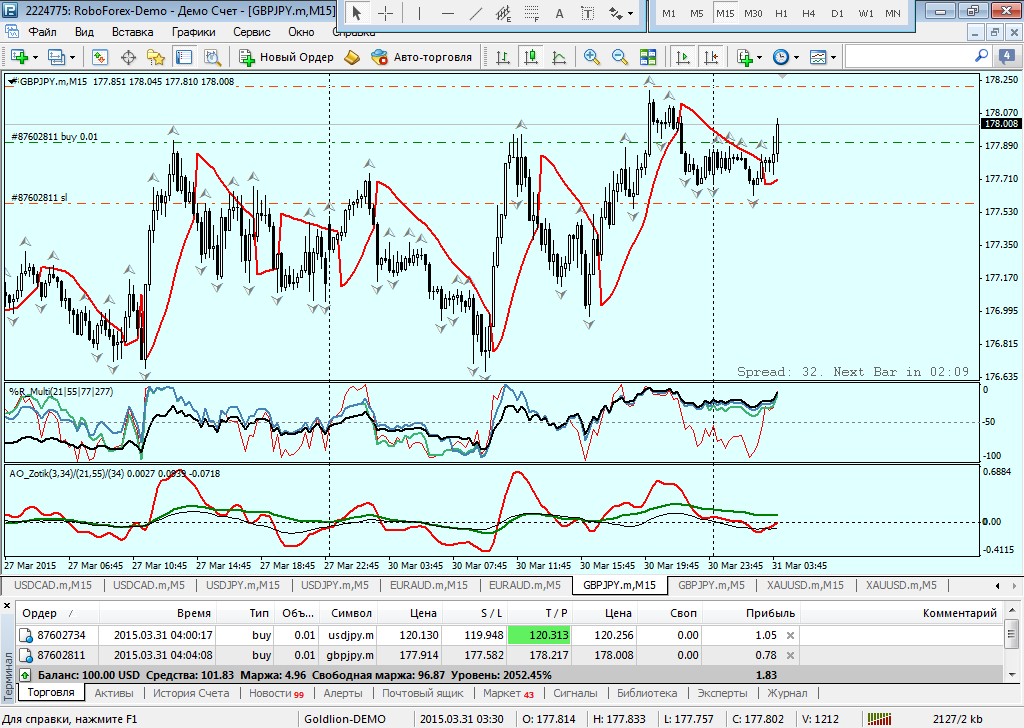
Task: Close the Terminal panel with x
Action: click(7, 606)
